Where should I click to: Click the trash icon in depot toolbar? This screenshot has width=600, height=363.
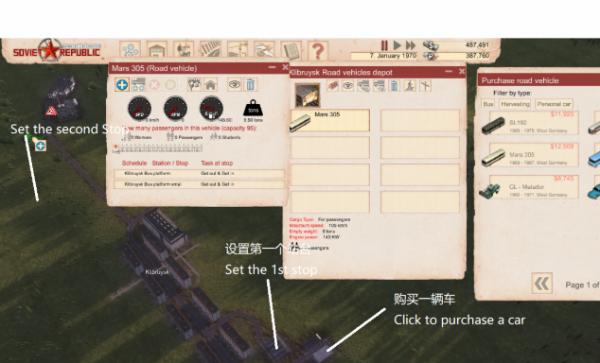[395, 86]
